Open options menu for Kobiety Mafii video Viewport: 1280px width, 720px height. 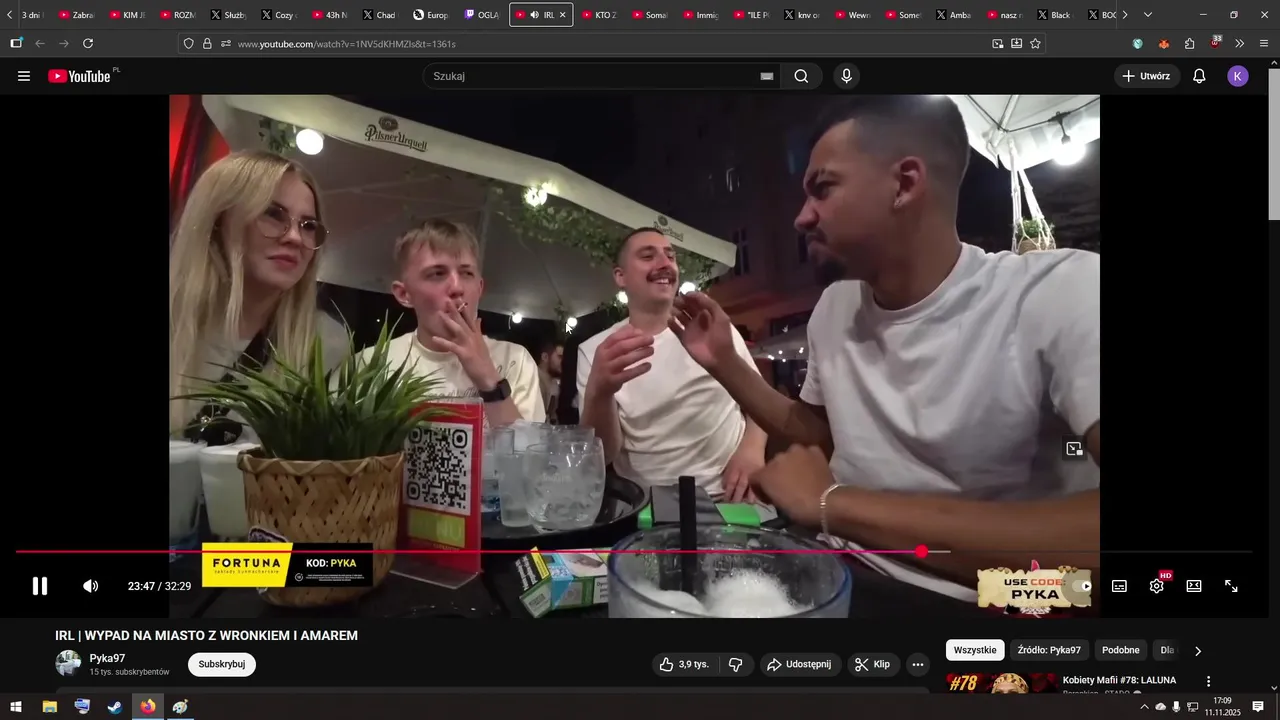pos(1208,681)
